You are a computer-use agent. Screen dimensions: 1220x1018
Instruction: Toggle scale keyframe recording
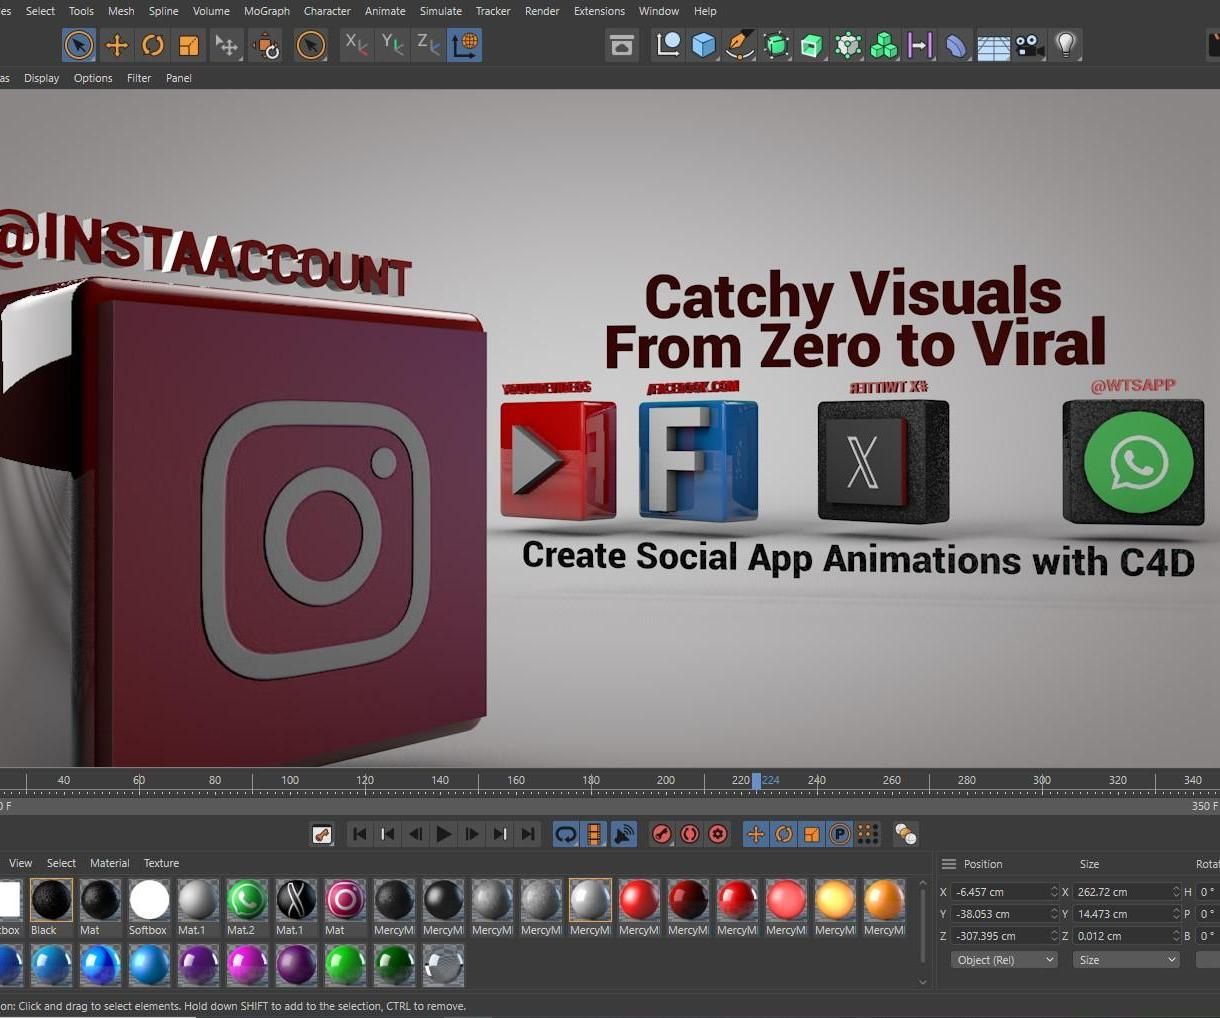tap(812, 834)
